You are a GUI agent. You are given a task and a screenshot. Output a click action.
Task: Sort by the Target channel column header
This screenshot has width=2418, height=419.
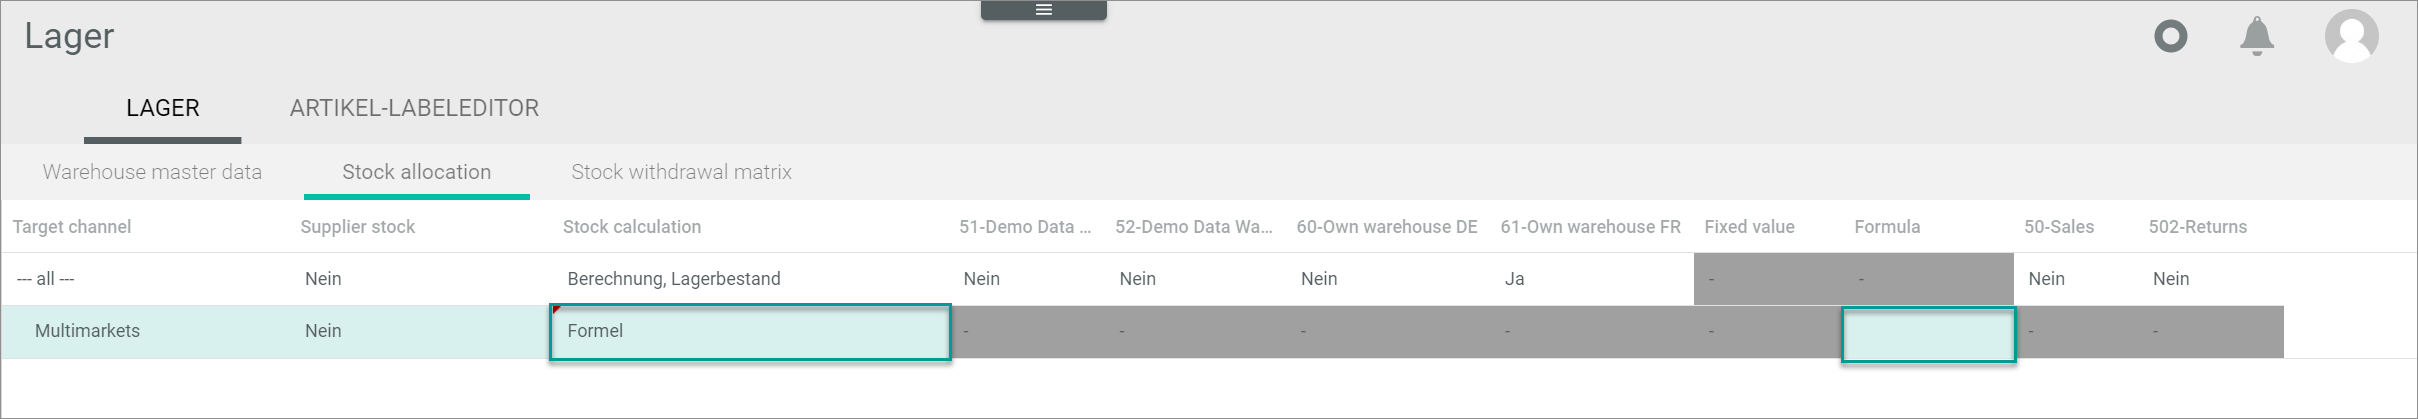click(x=72, y=227)
